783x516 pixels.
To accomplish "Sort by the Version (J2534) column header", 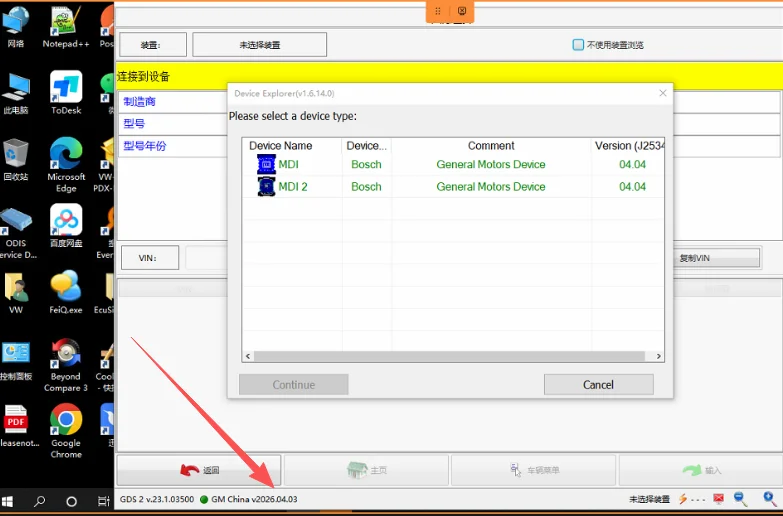I will pyautogui.click(x=628, y=145).
